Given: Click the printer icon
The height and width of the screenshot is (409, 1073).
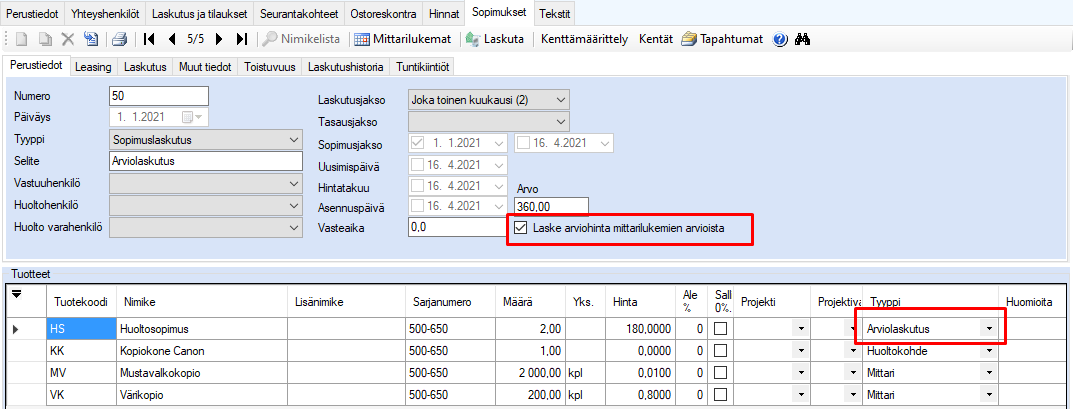Looking at the screenshot, I should click(120, 39).
